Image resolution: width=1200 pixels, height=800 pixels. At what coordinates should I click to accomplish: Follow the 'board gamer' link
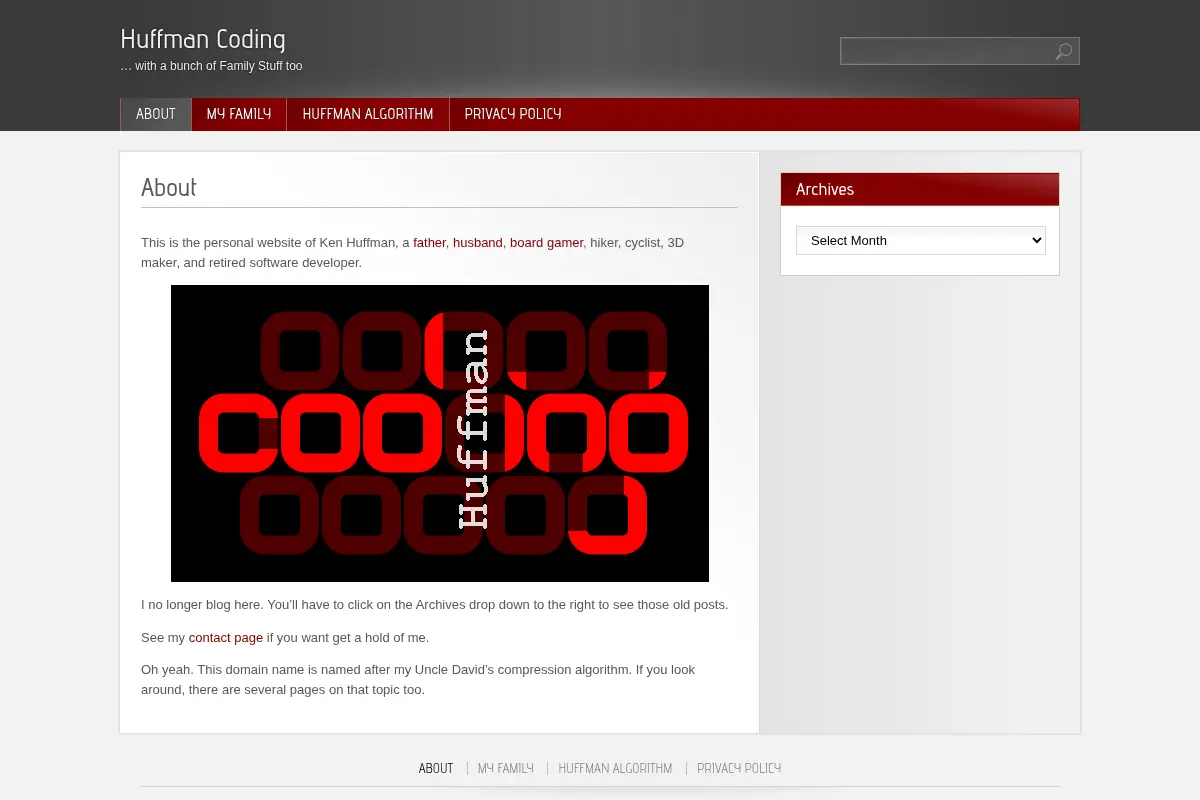point(546,242)
